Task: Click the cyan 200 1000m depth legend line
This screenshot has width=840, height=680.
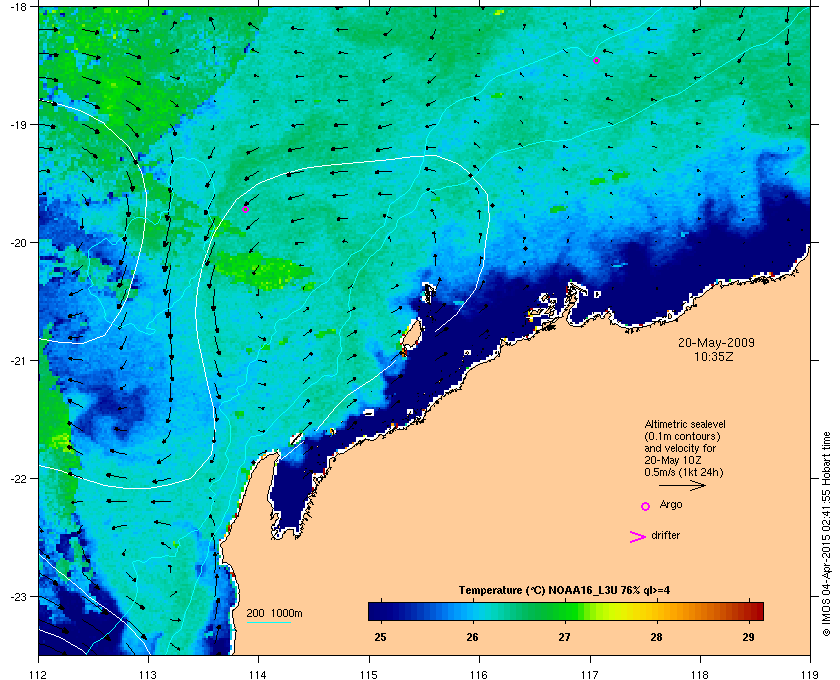Action: coord(268,622)
